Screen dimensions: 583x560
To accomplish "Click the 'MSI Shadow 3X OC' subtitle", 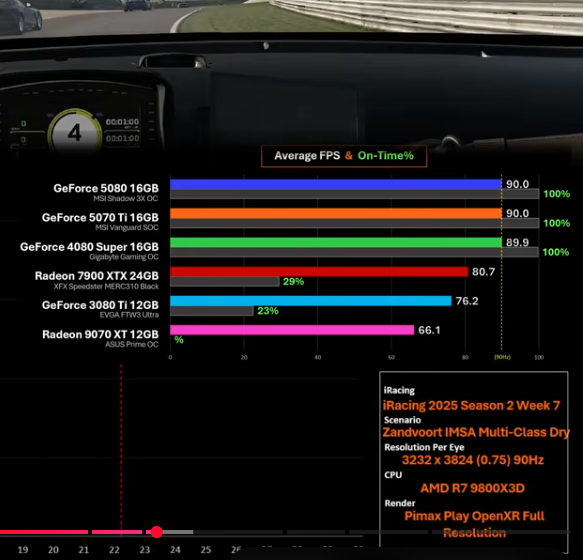I will pyautogui.click(x=126, y=199).
